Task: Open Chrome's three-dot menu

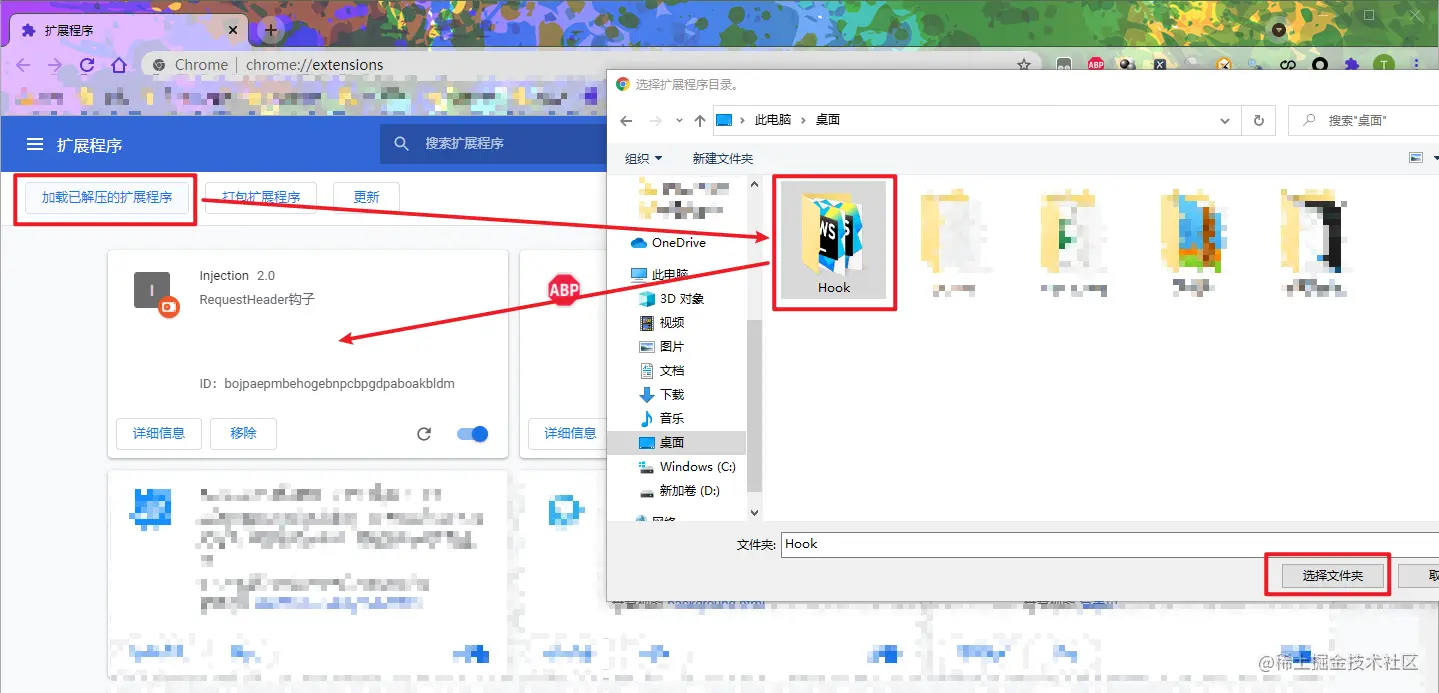Action: [1416, 65]
